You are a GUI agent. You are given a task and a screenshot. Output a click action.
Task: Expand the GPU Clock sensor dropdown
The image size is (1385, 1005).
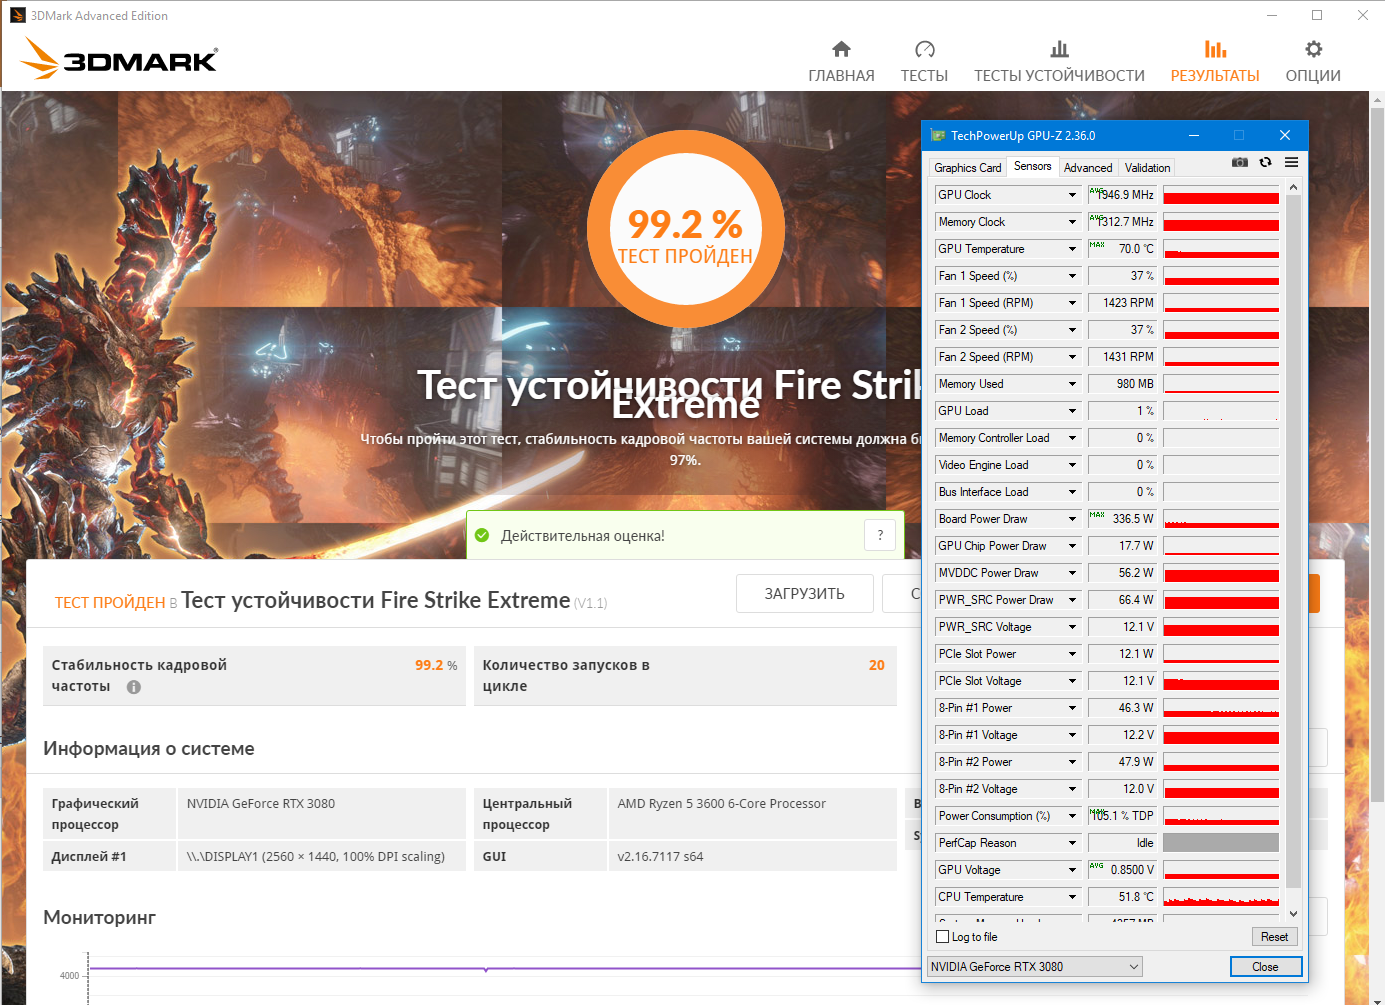pos(1072,195)
